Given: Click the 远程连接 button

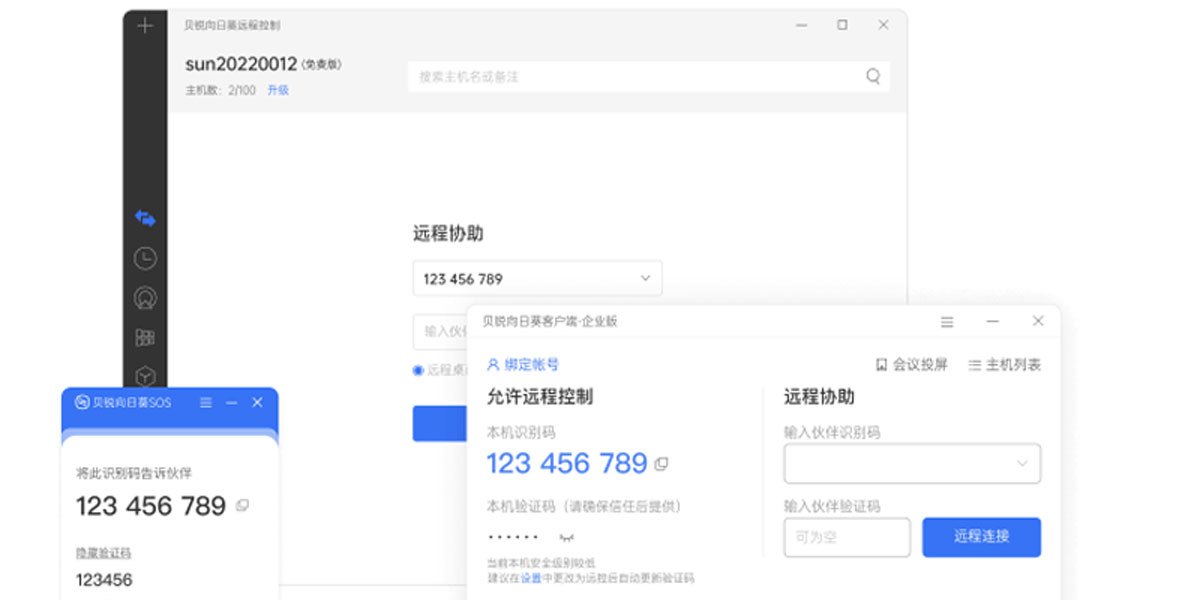Looking at the screenshot, I should 981,537.
